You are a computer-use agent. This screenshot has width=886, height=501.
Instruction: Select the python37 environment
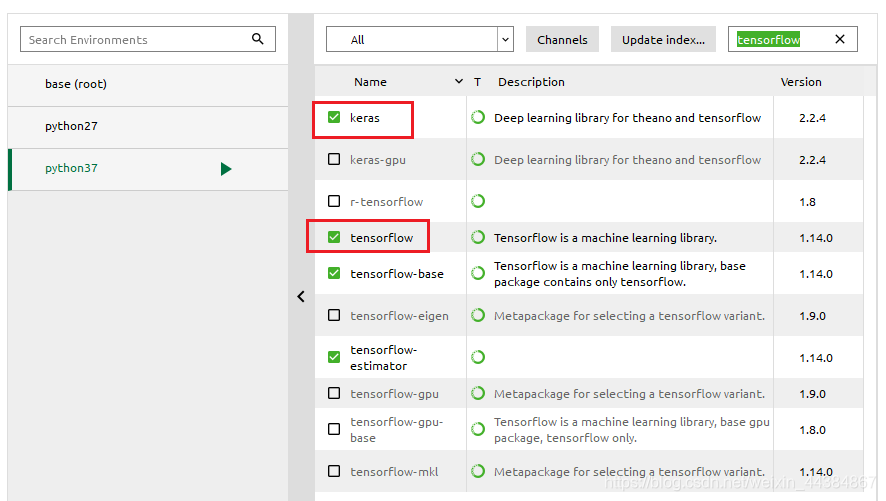148,169
